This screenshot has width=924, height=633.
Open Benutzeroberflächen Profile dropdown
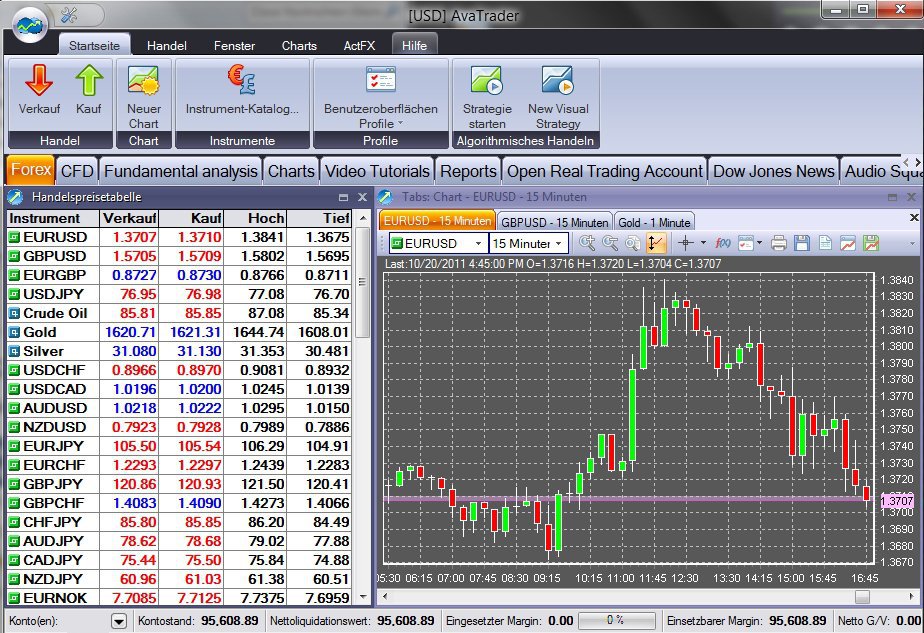coord(381,97)
